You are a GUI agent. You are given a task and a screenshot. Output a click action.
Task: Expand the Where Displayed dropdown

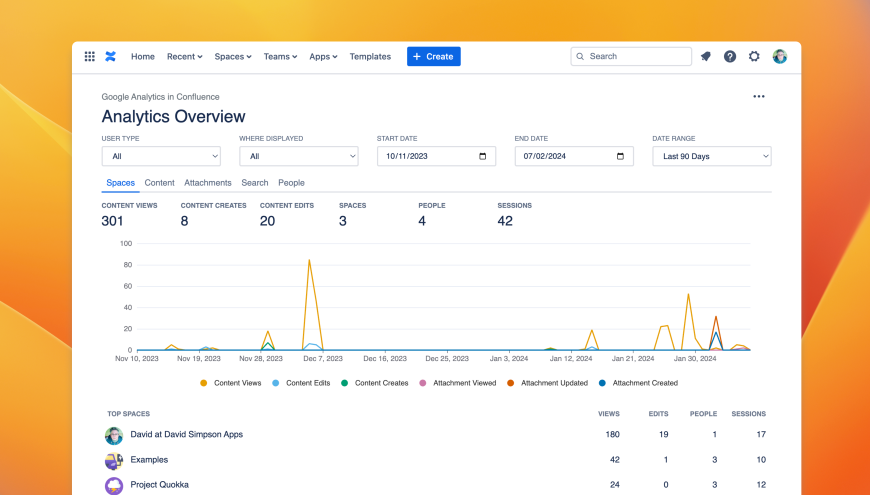pos(298,156)
